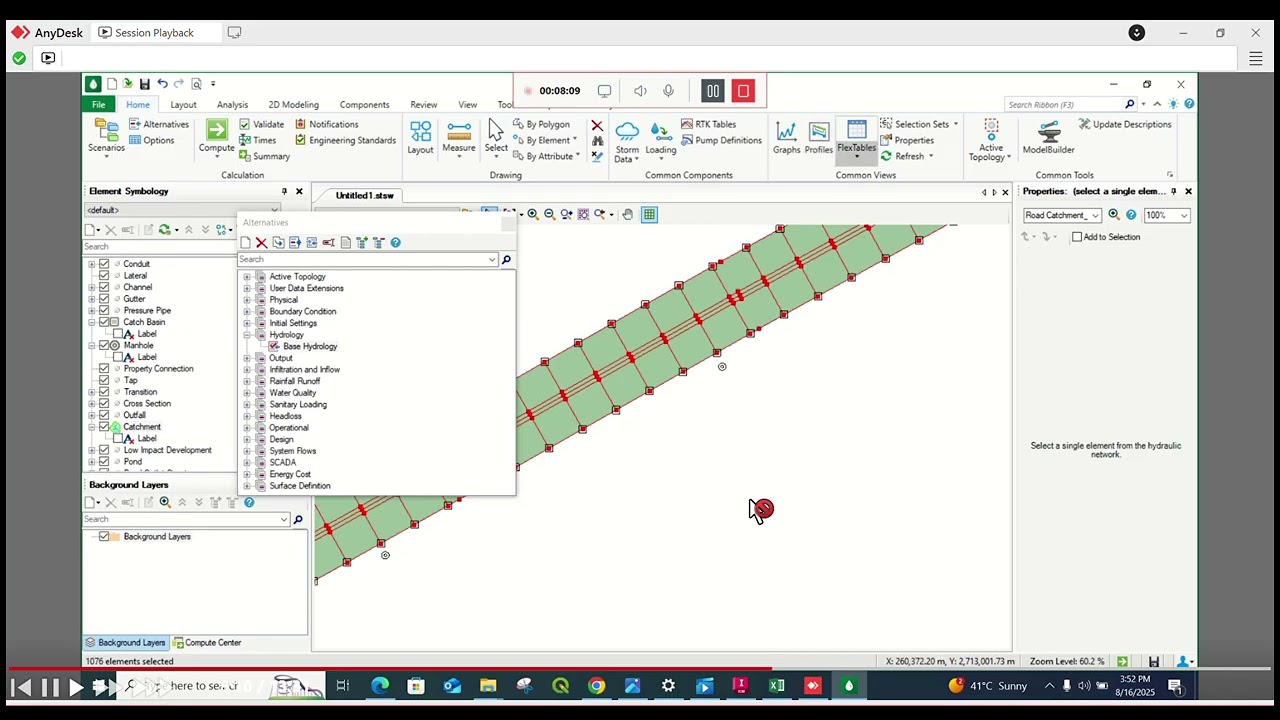
Task: Open user Notifications
Action: [326, 124]
